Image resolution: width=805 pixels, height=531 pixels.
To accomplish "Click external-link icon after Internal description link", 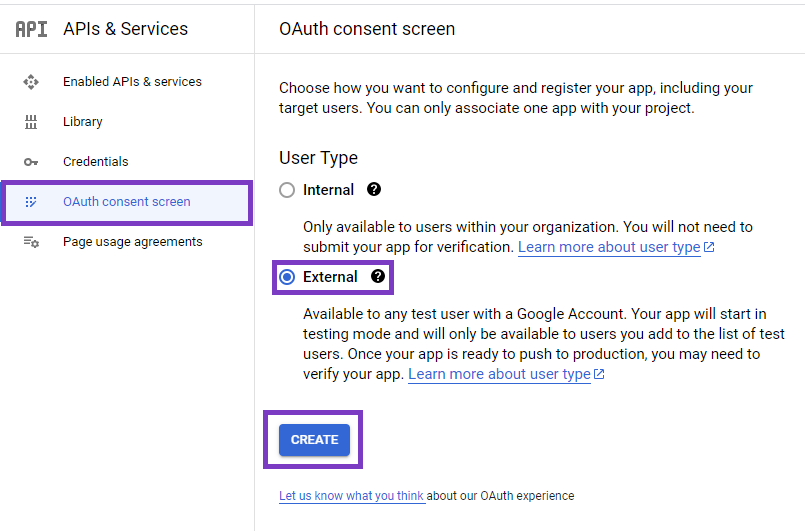I will coord(709,247).
